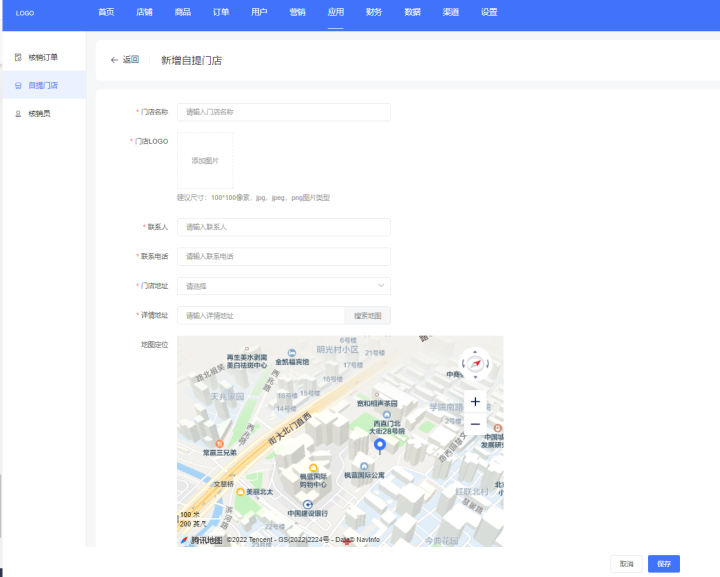Open the 渠道 menu
720x577 pixels.
[450, 12]
